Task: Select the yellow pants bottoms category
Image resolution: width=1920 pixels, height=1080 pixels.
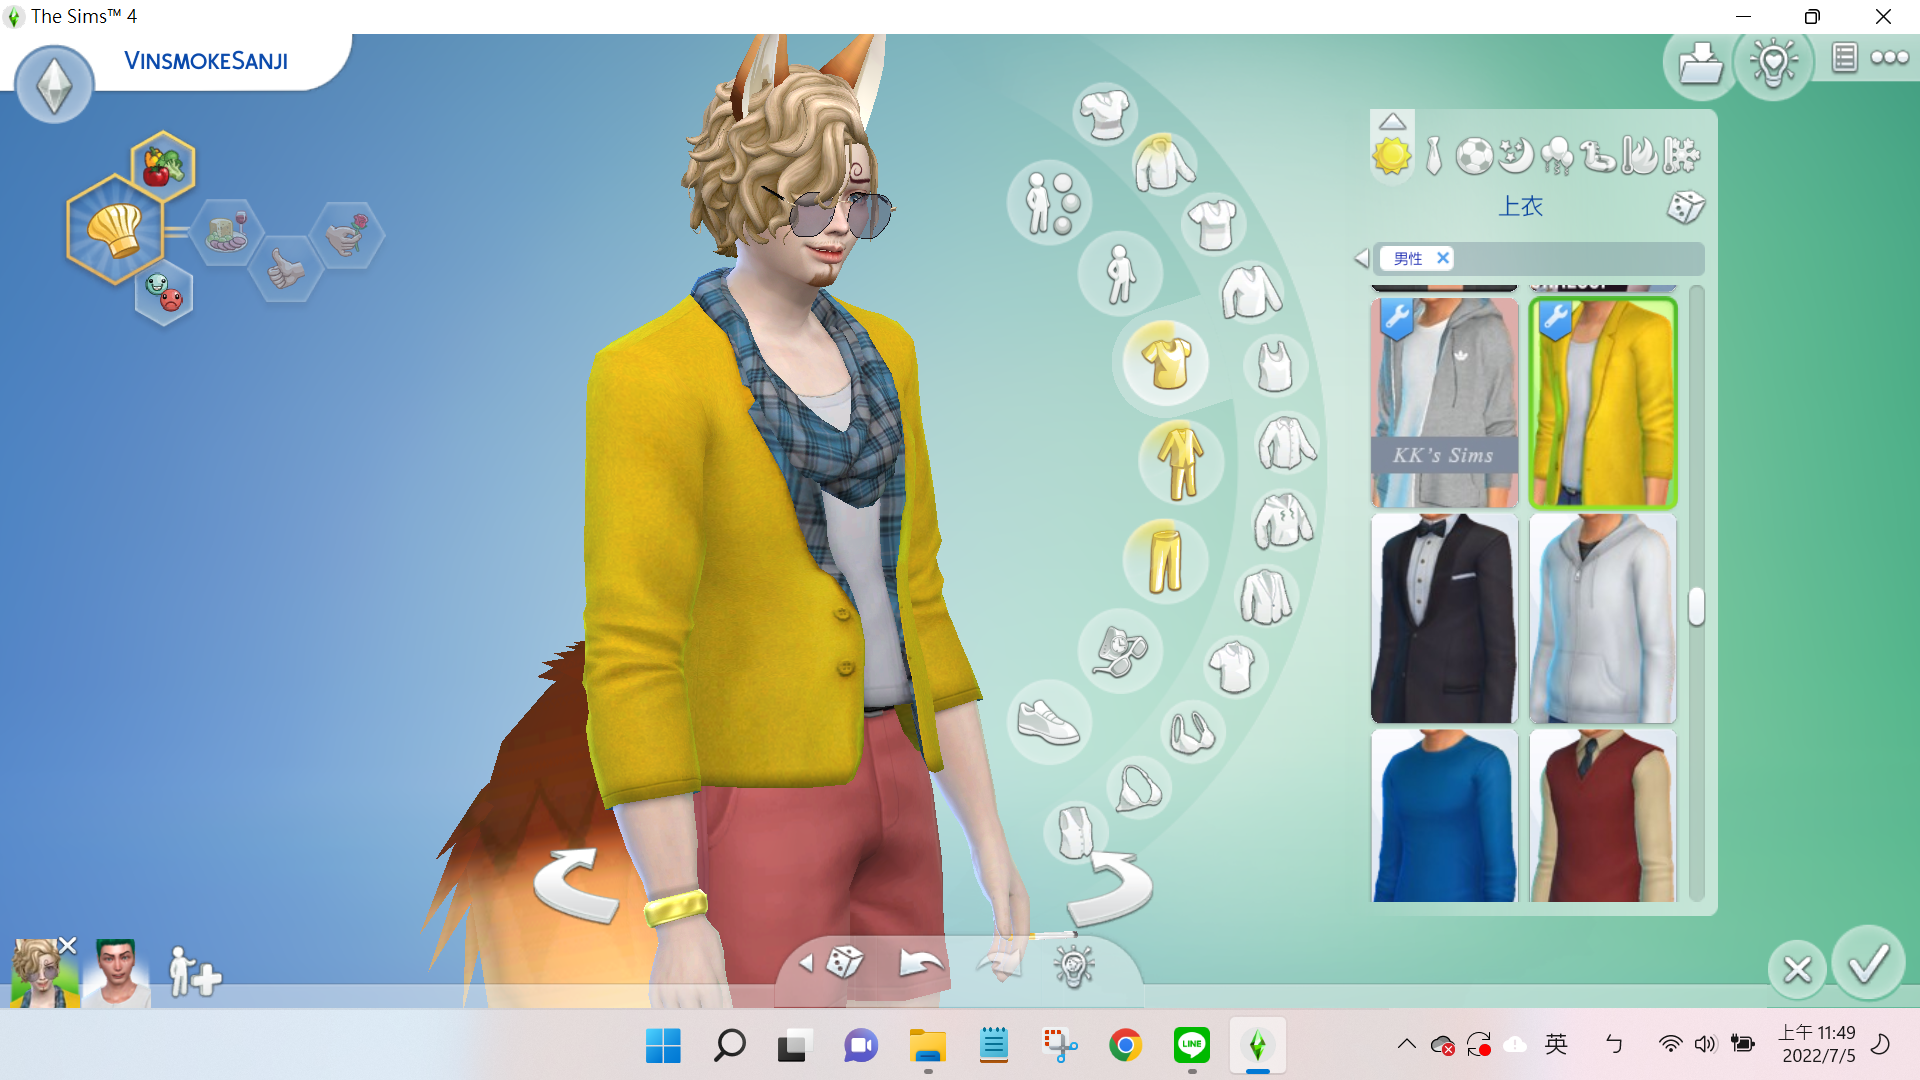Action: [x=1165, y=560]
